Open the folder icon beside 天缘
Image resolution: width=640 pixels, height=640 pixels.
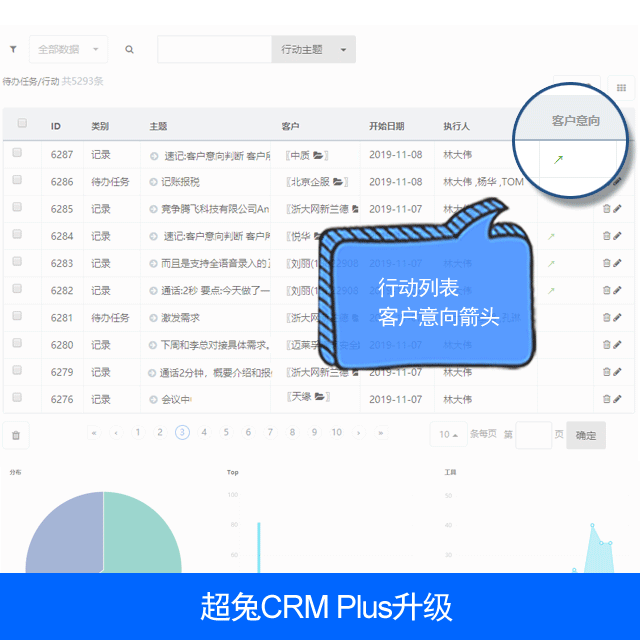320,396
